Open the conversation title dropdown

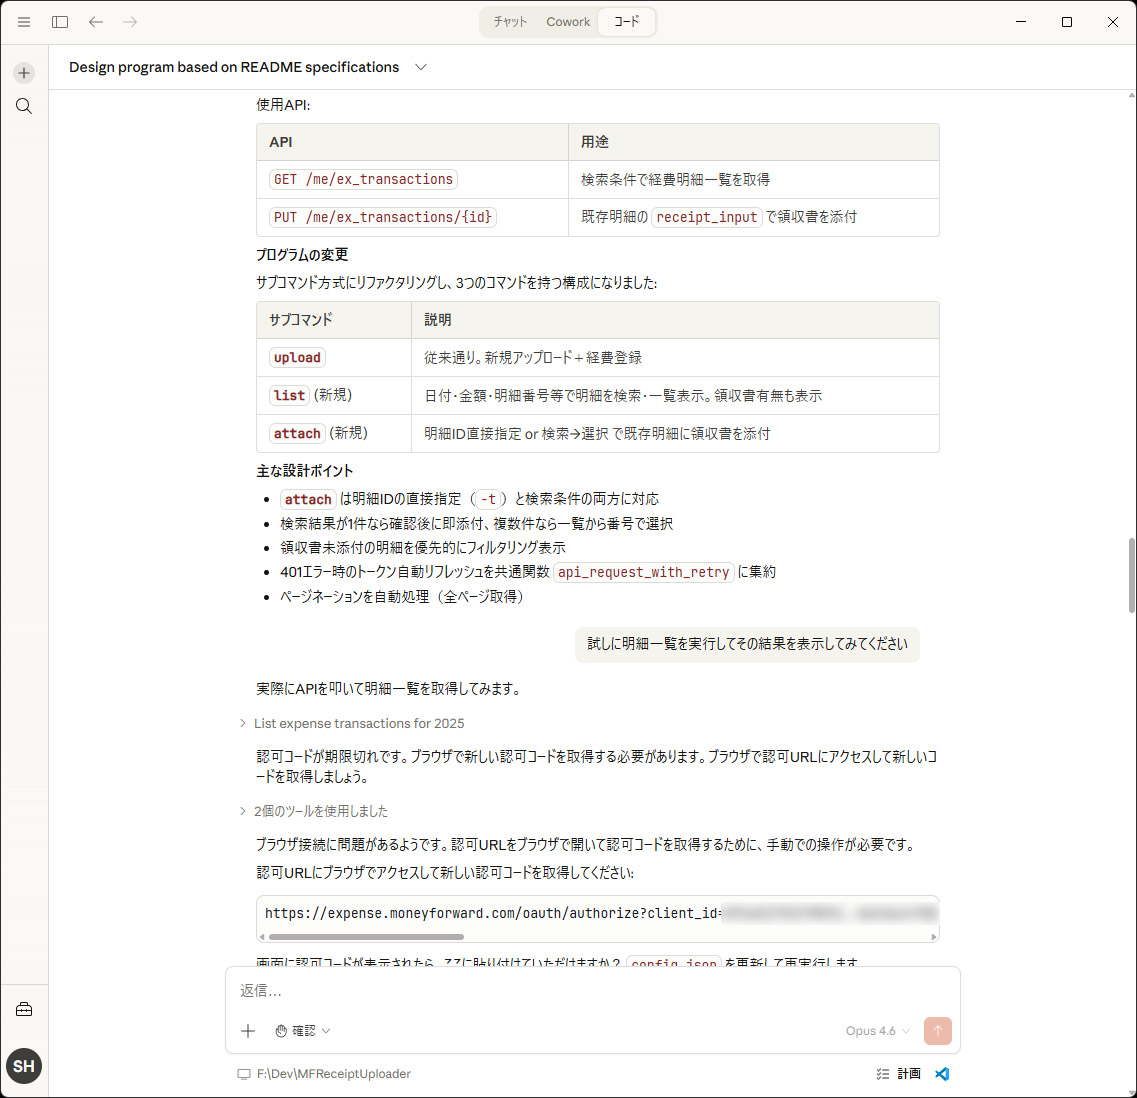coord(420,67)
